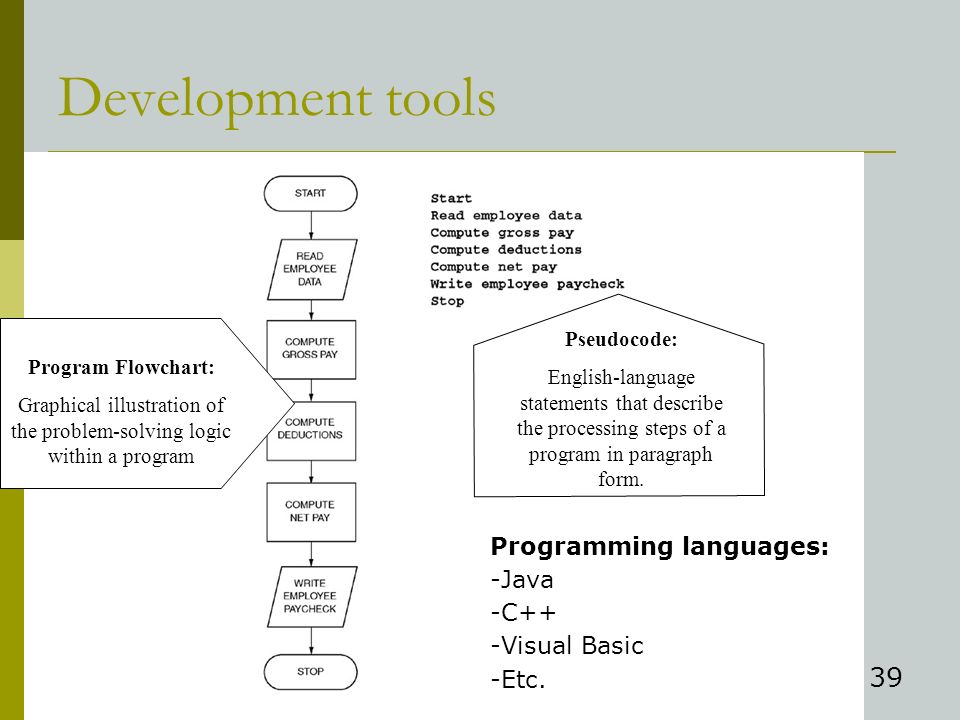960x720 pixels.
Task: Select the STOP flowchart terminator
Action: 310,672
